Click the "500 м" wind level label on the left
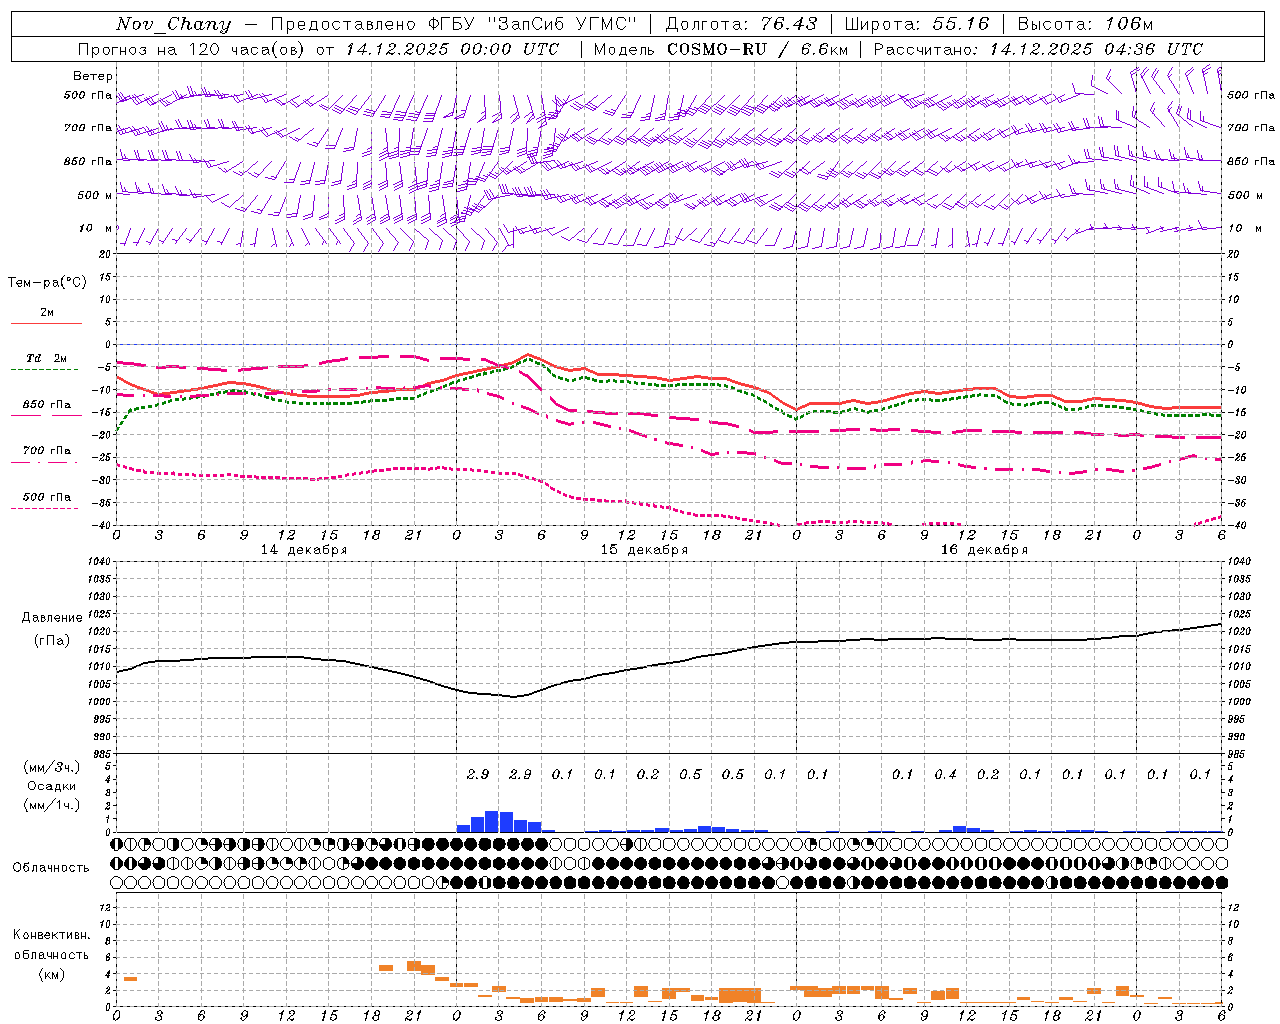Viewport: 1280px width, 1024px height. pyautogui.click(x=95, y=195)
